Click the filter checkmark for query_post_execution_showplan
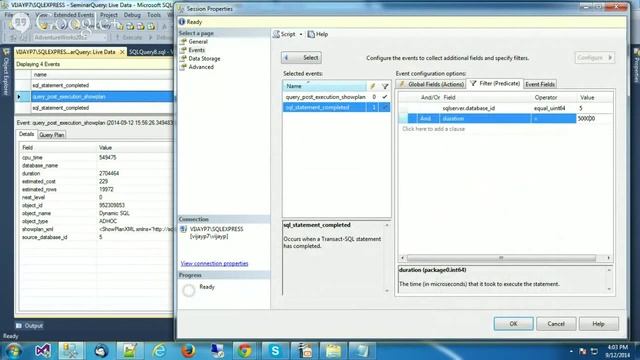640x360 pixels. (x=384, y=97)
